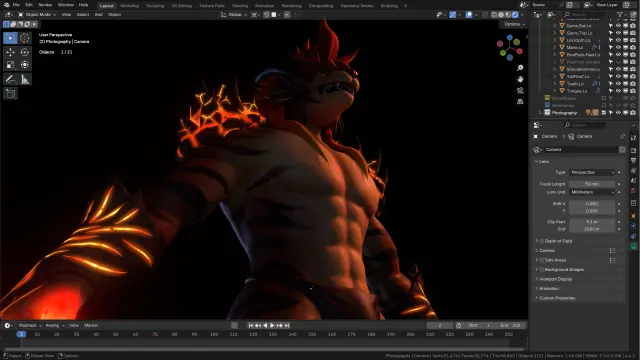The width and height of the screenshot is (640, 360).
Task: Open the timeline Marker menu
Action: 91,325
